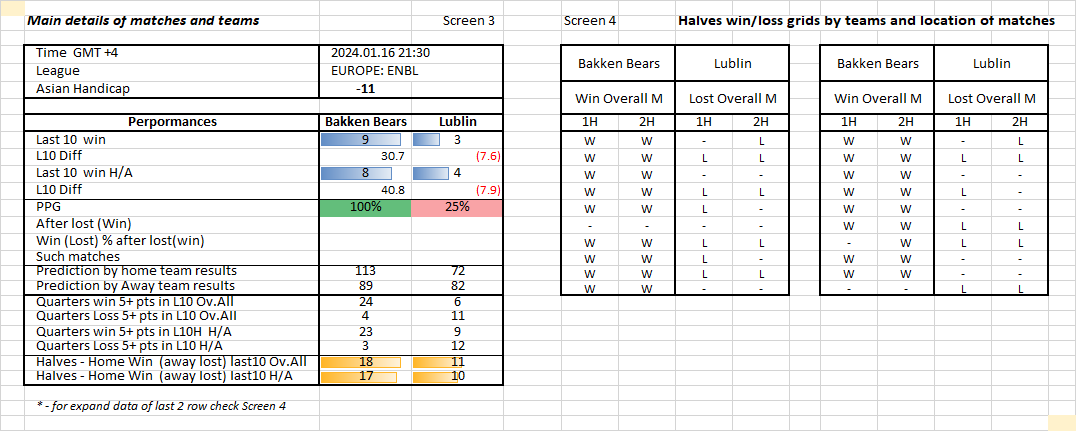1076x441 pixels.
Task: Select the 'Such matches' row label
Action: click(67, 256)
